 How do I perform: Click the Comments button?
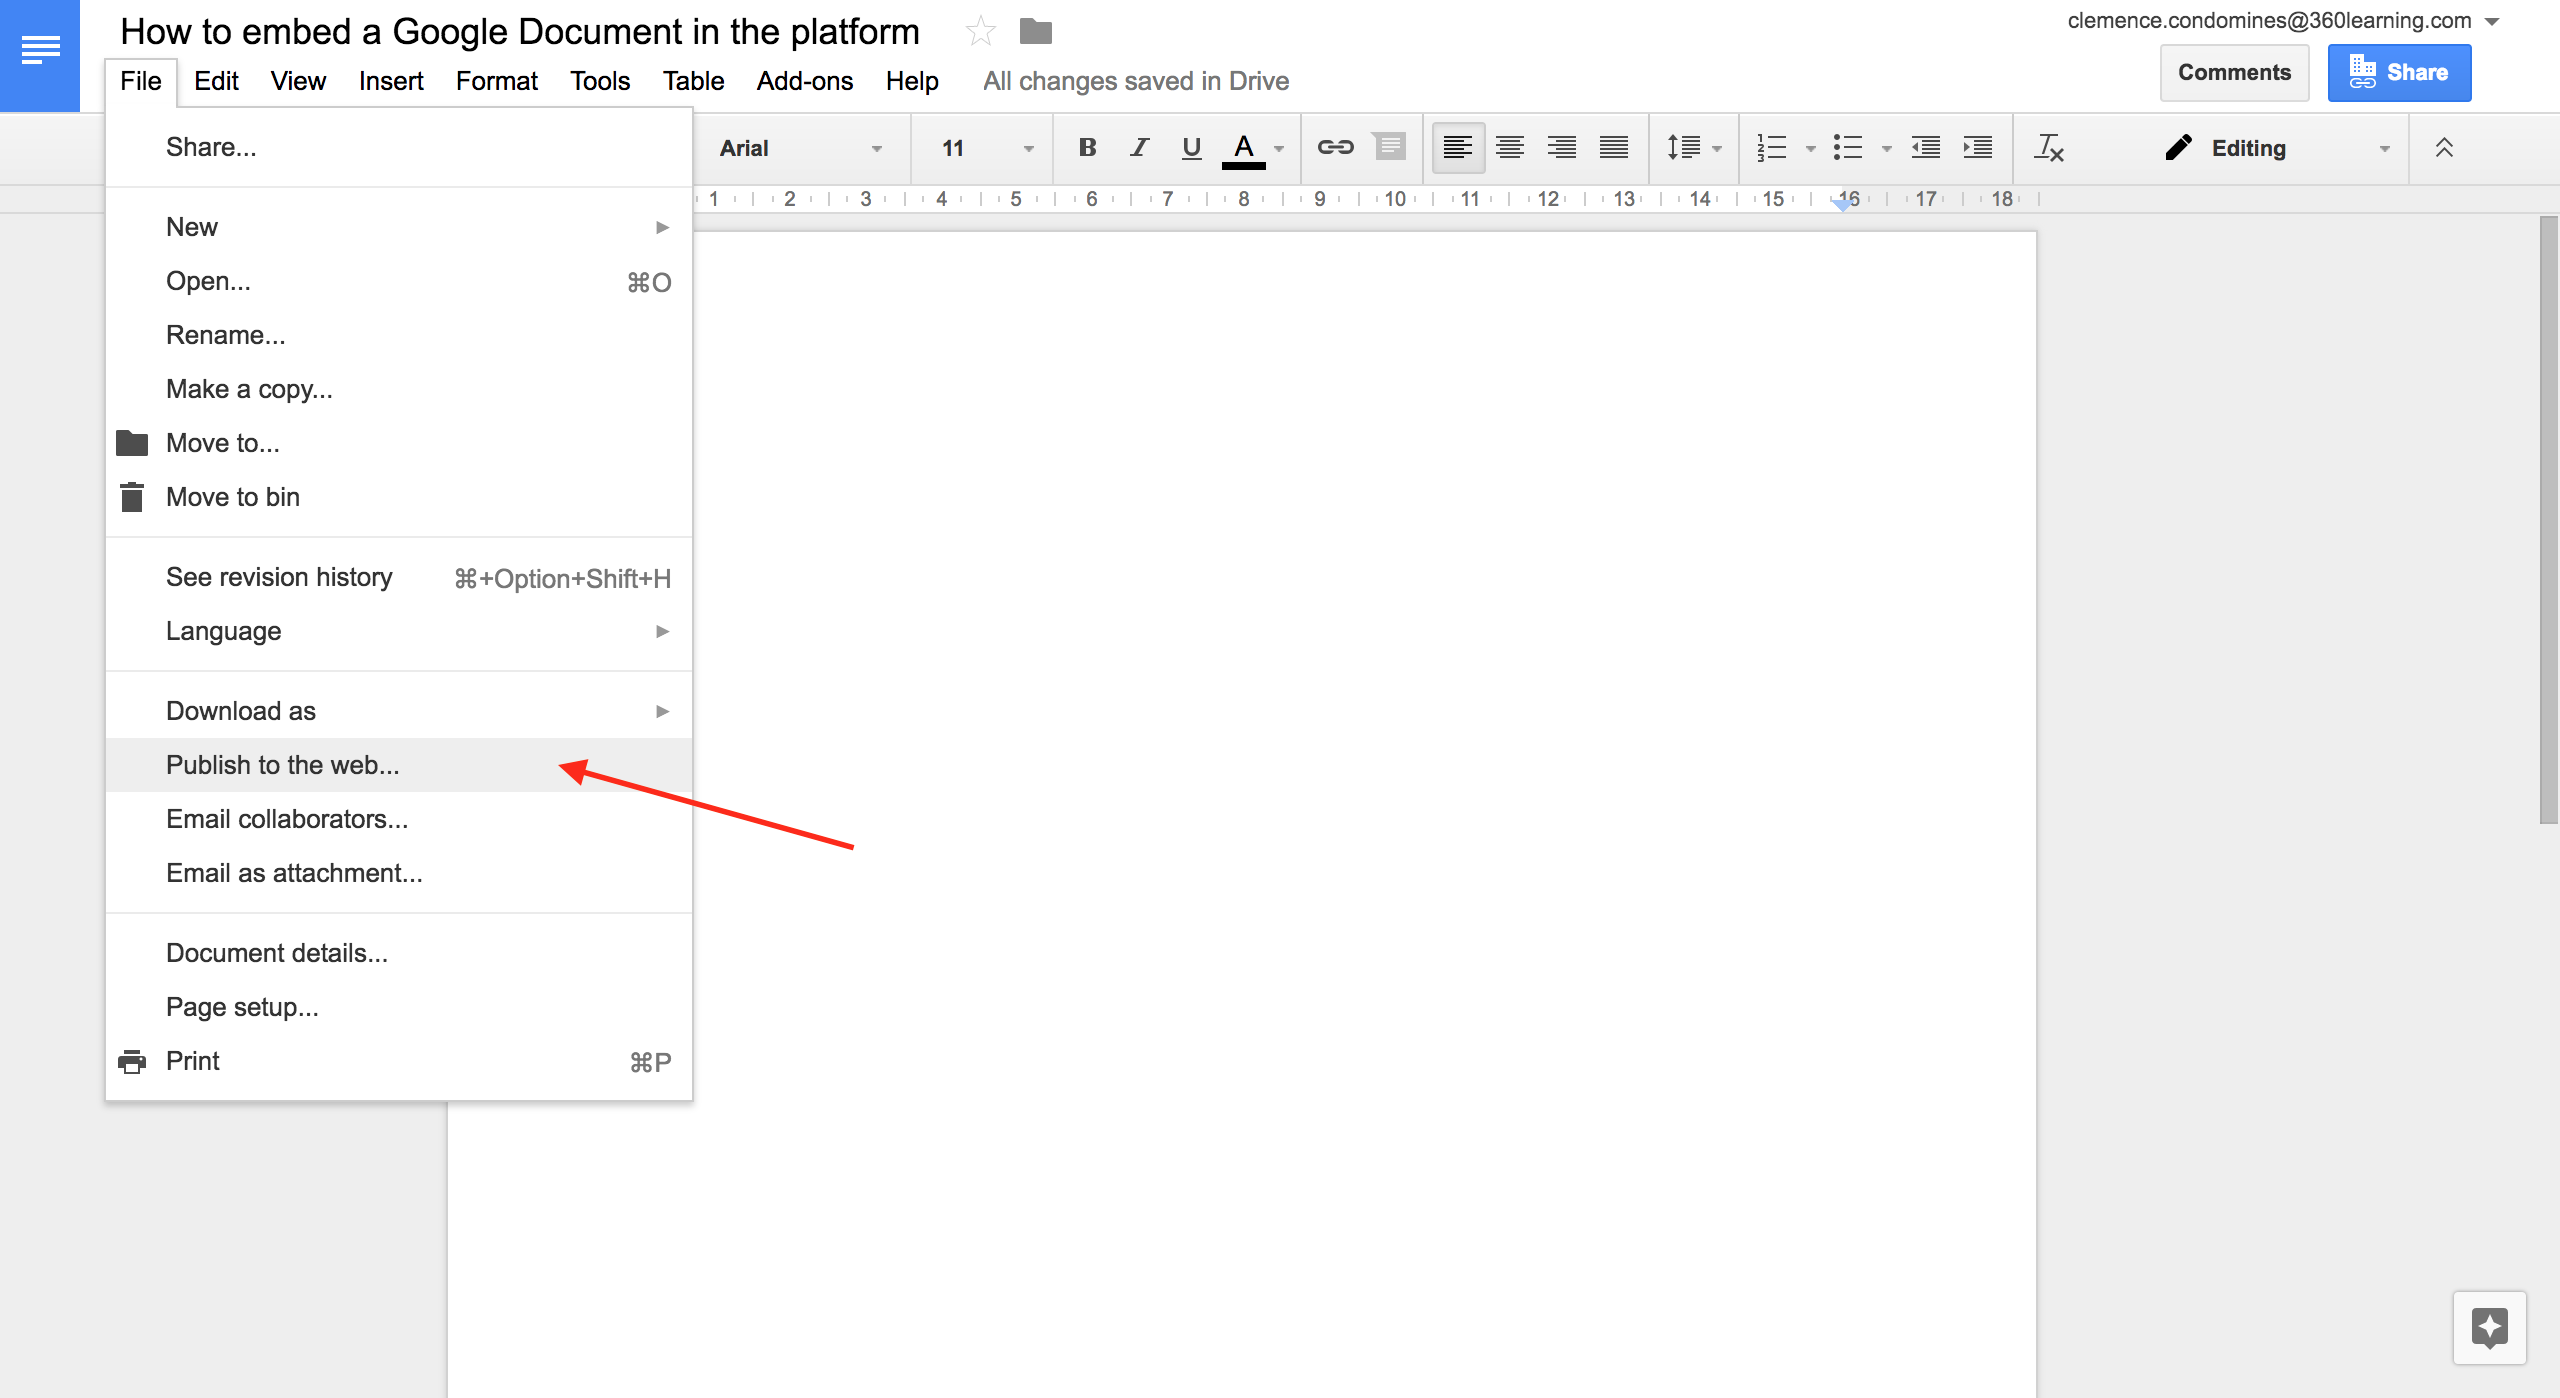point(2233,72)
